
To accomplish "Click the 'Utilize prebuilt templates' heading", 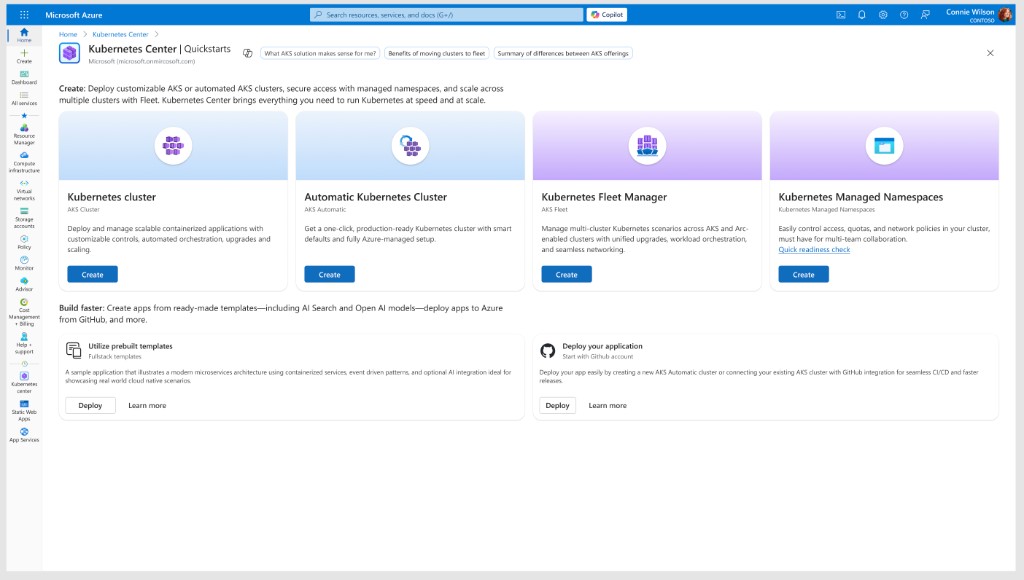I will click(131, 346).
